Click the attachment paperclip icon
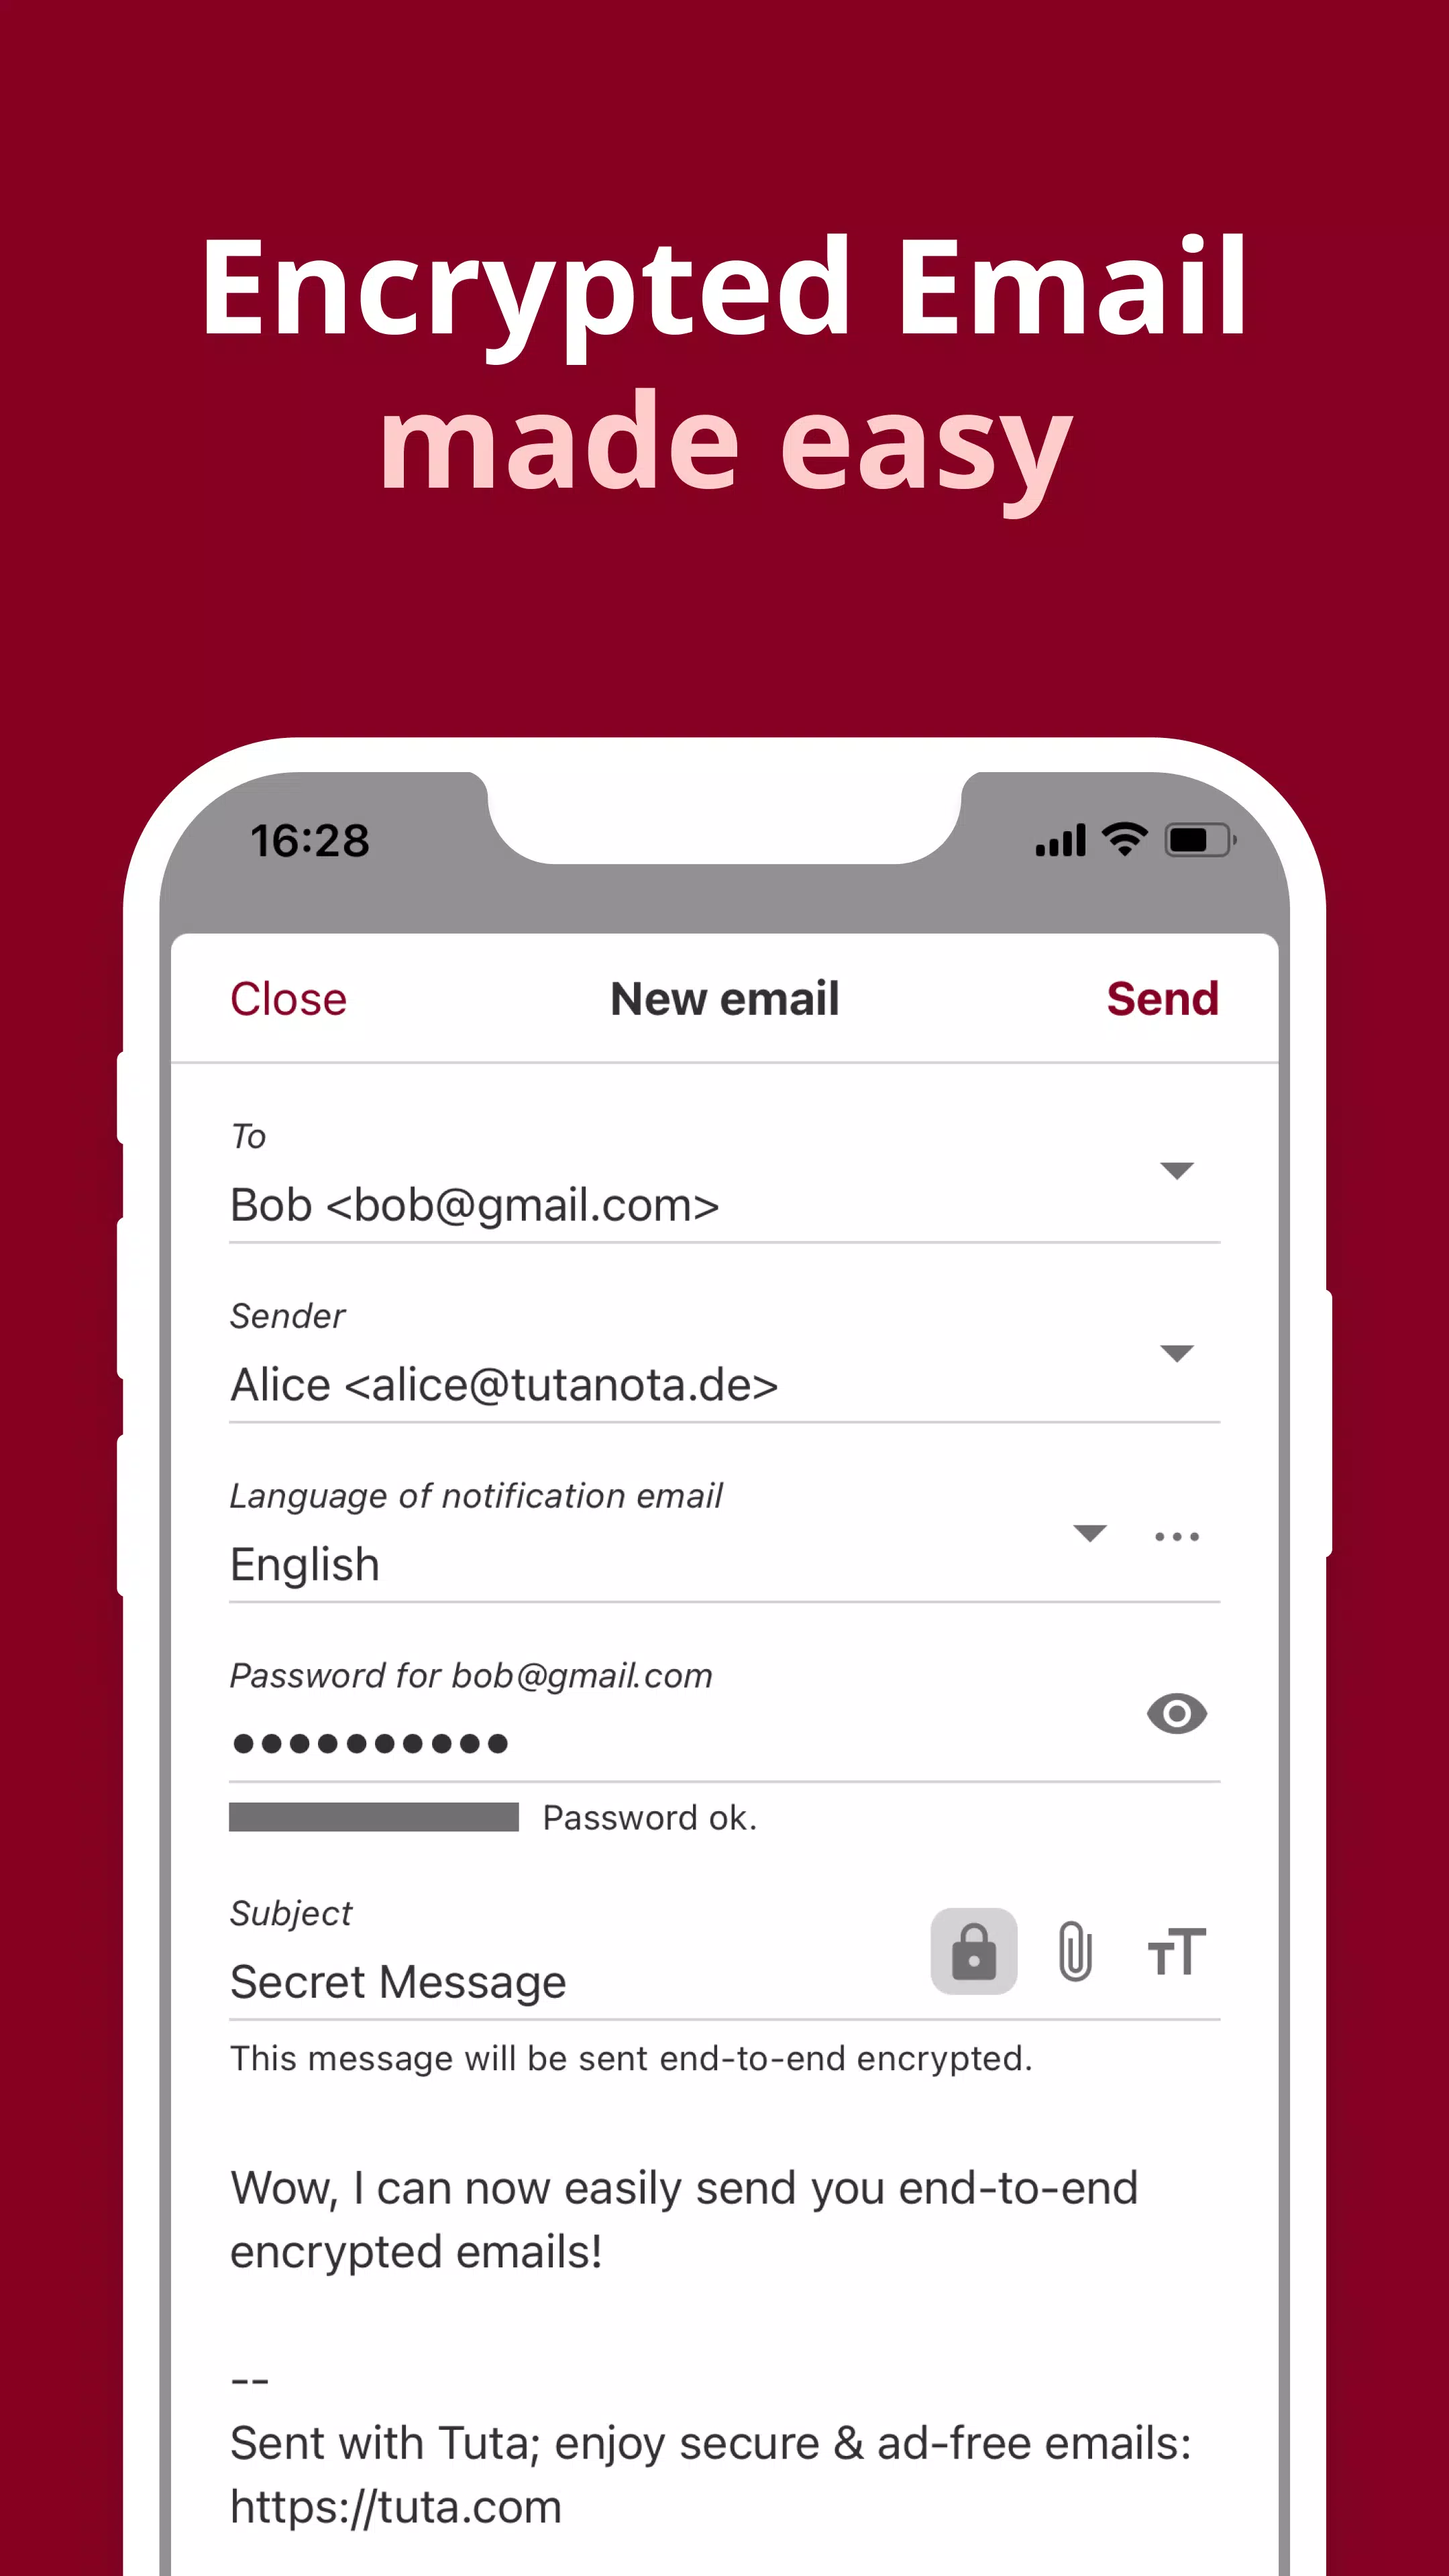The height and width of the screenshot is (2576, 1449). click(1074, 1951)
